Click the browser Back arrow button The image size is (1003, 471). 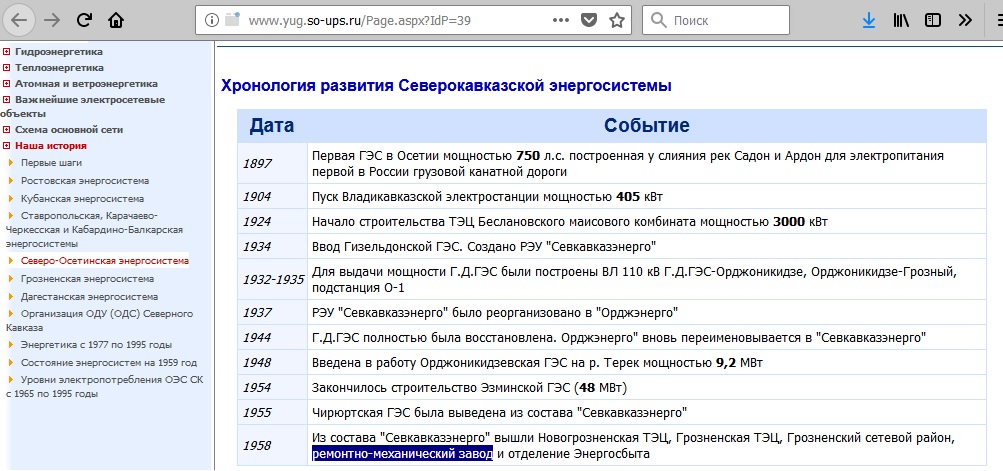click(20, 20)
